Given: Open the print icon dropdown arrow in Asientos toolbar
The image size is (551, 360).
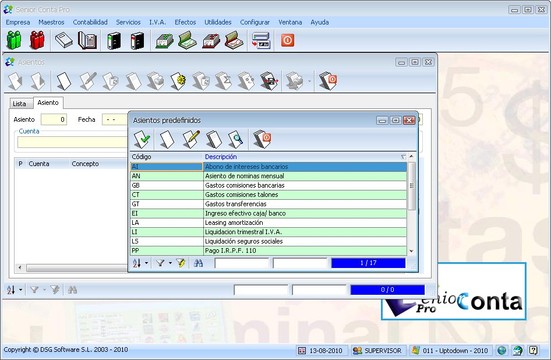Looking at the screenshot, I should tap(310, 82).
